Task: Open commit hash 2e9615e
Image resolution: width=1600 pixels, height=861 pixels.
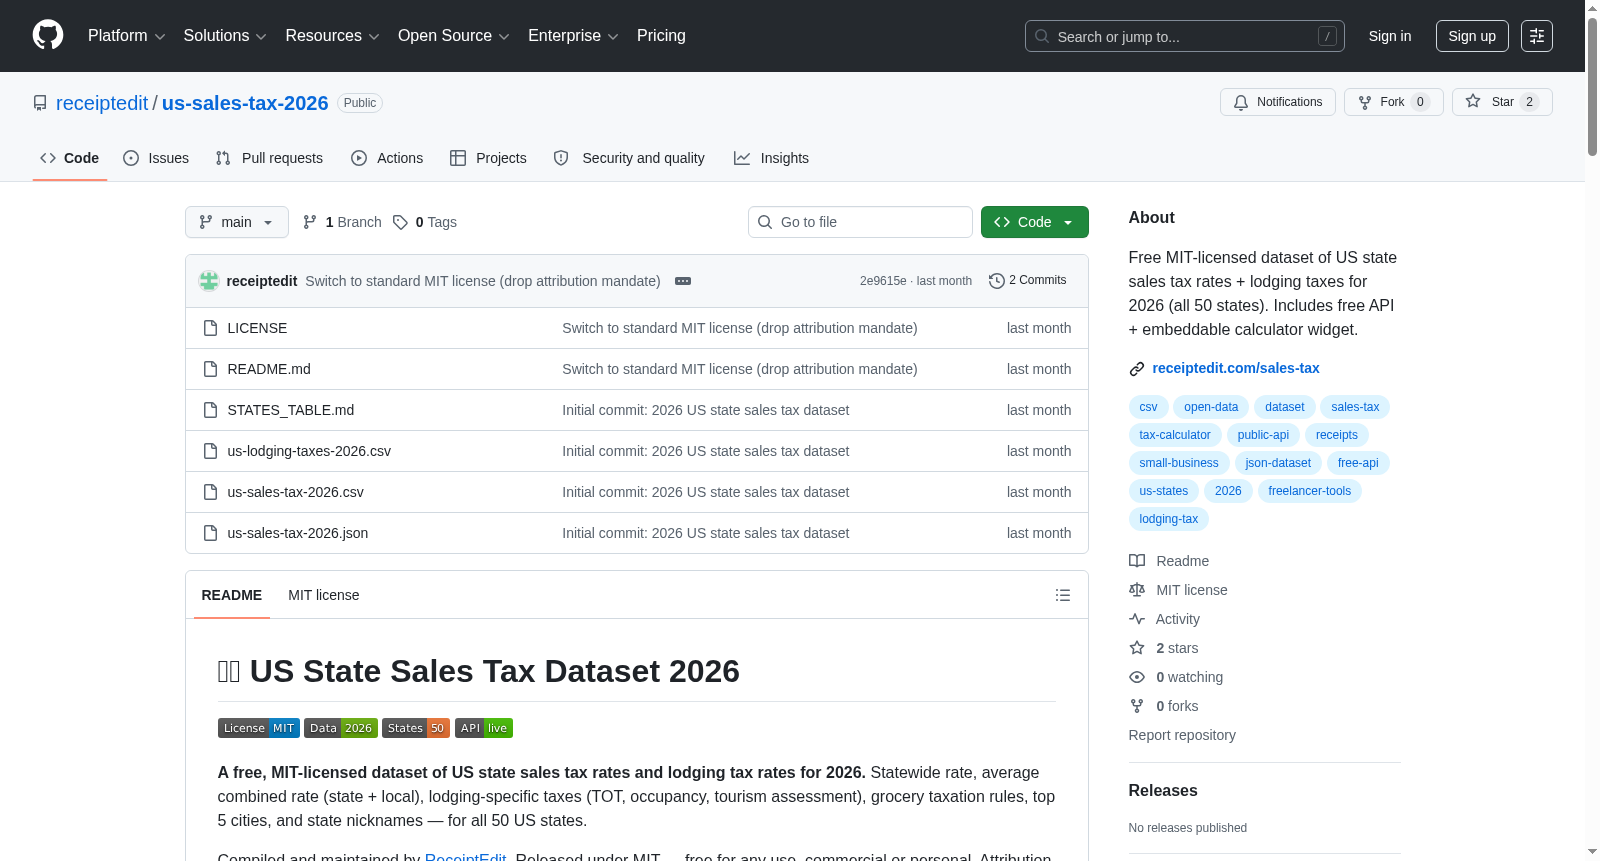Action: click(x=883, y=281)
